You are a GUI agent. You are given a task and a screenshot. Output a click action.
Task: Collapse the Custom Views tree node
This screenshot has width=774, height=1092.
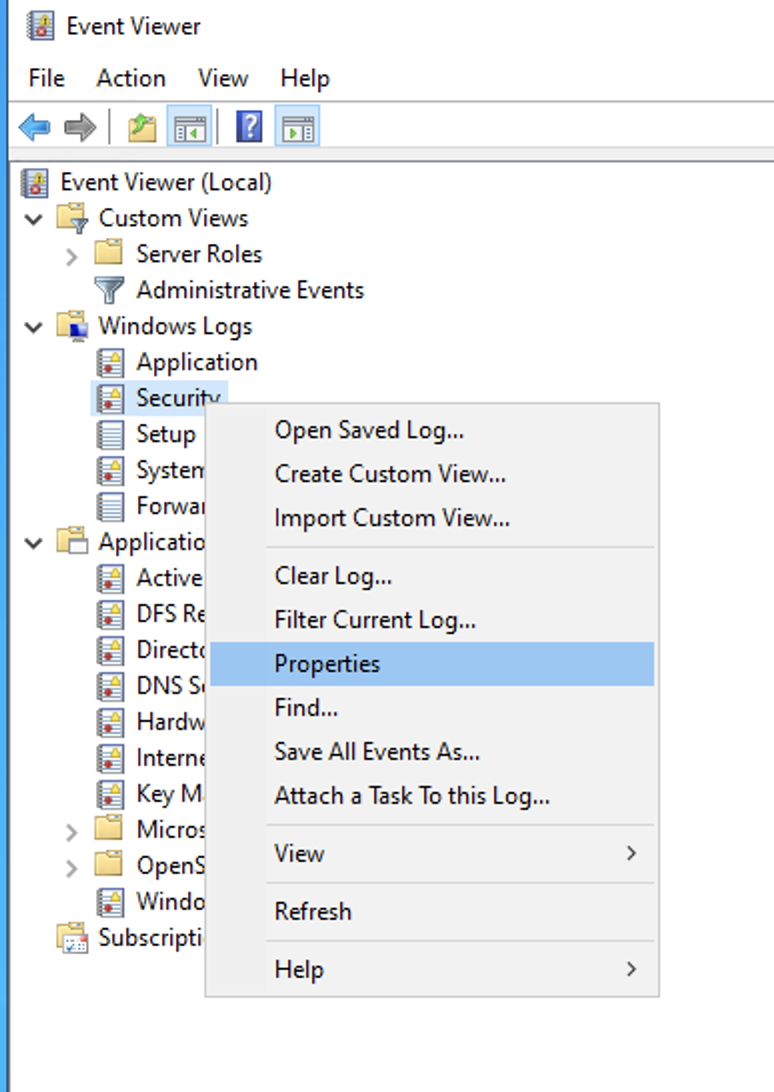coord(35,219)
